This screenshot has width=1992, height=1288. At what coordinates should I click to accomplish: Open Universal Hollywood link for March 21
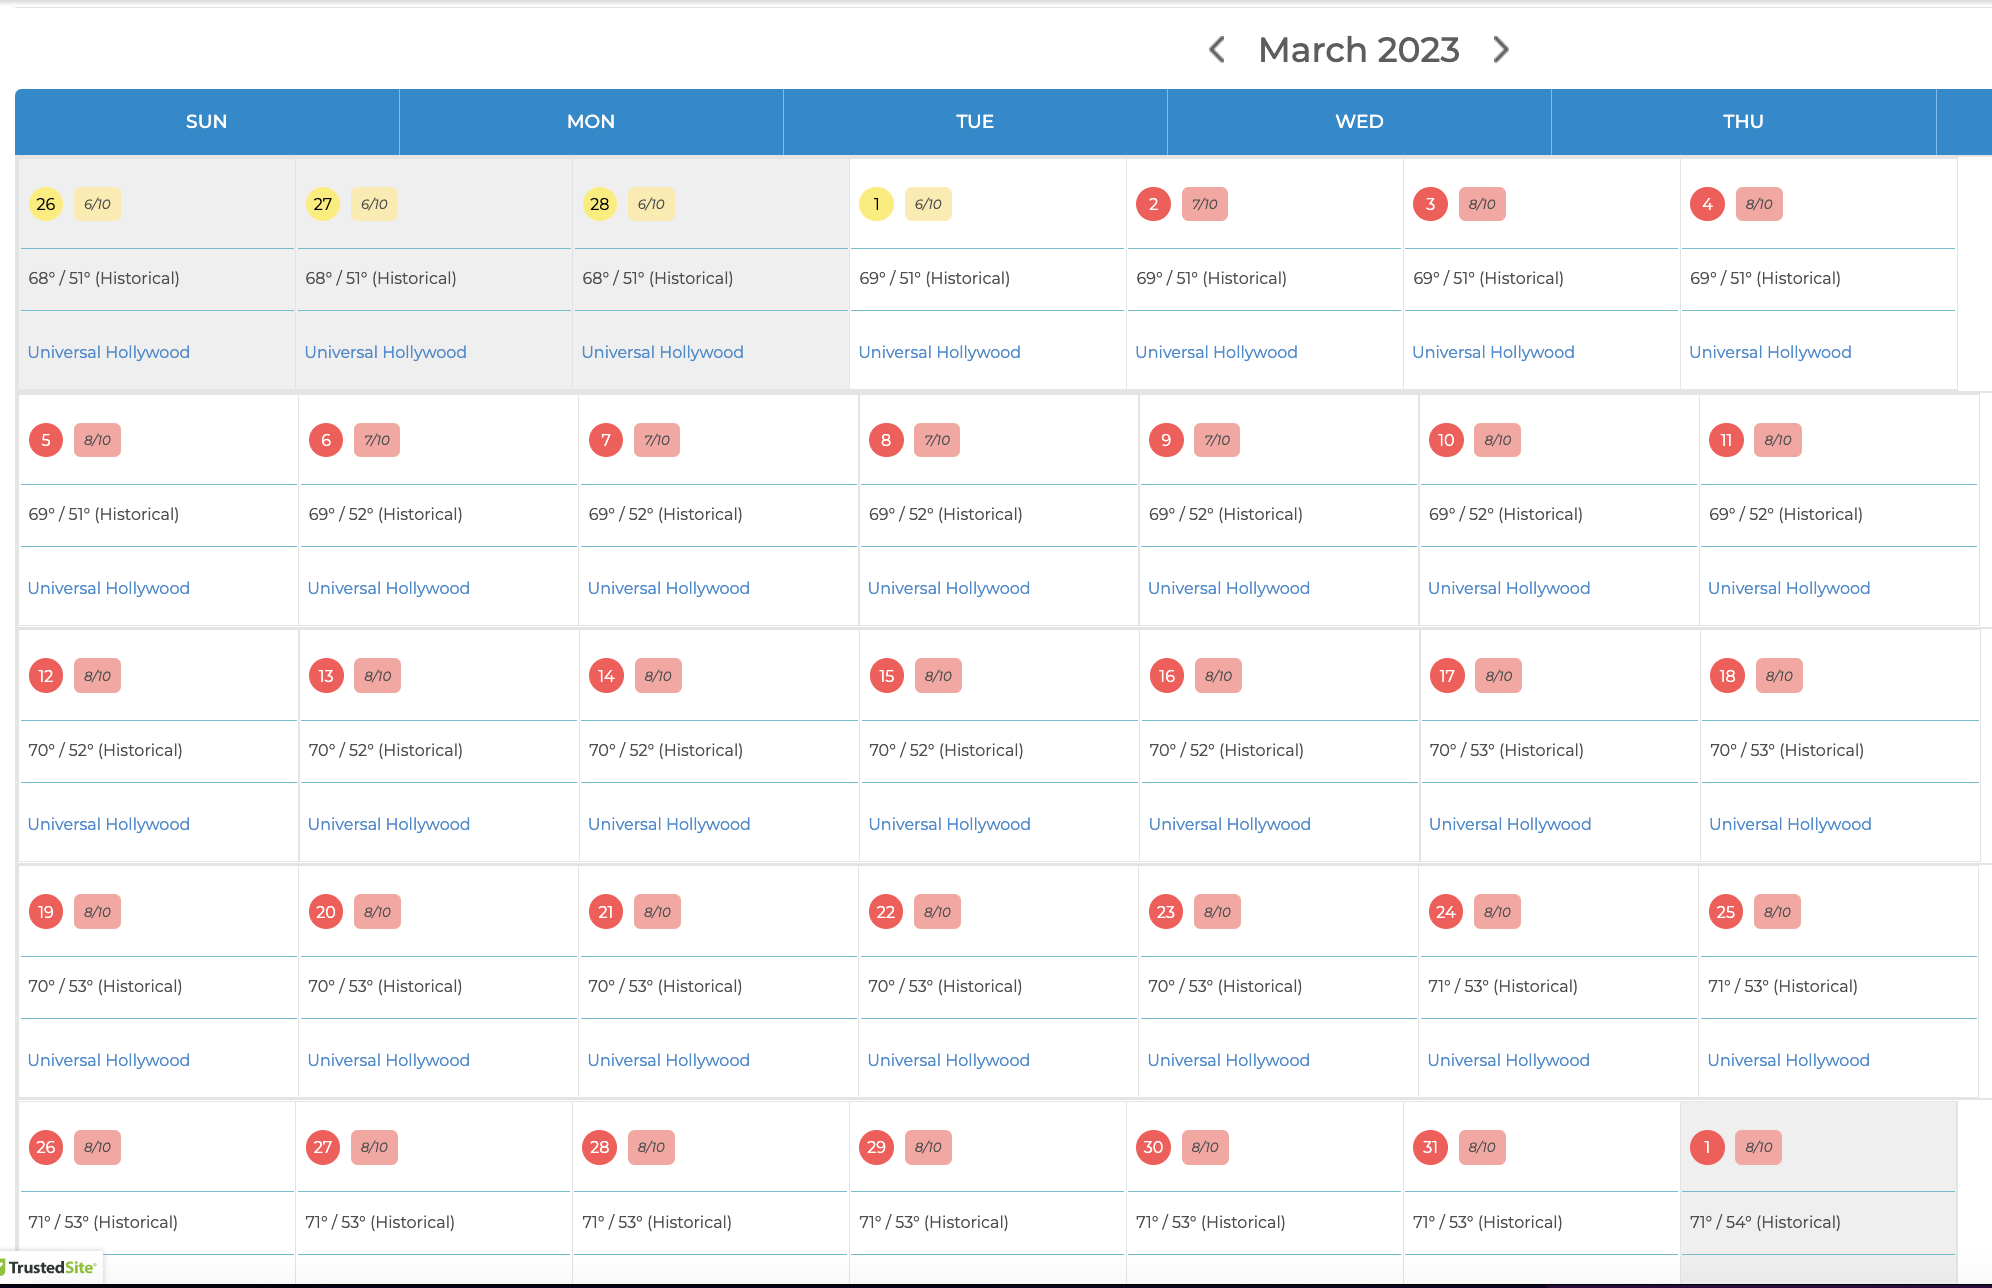(x=669, y=1060)
